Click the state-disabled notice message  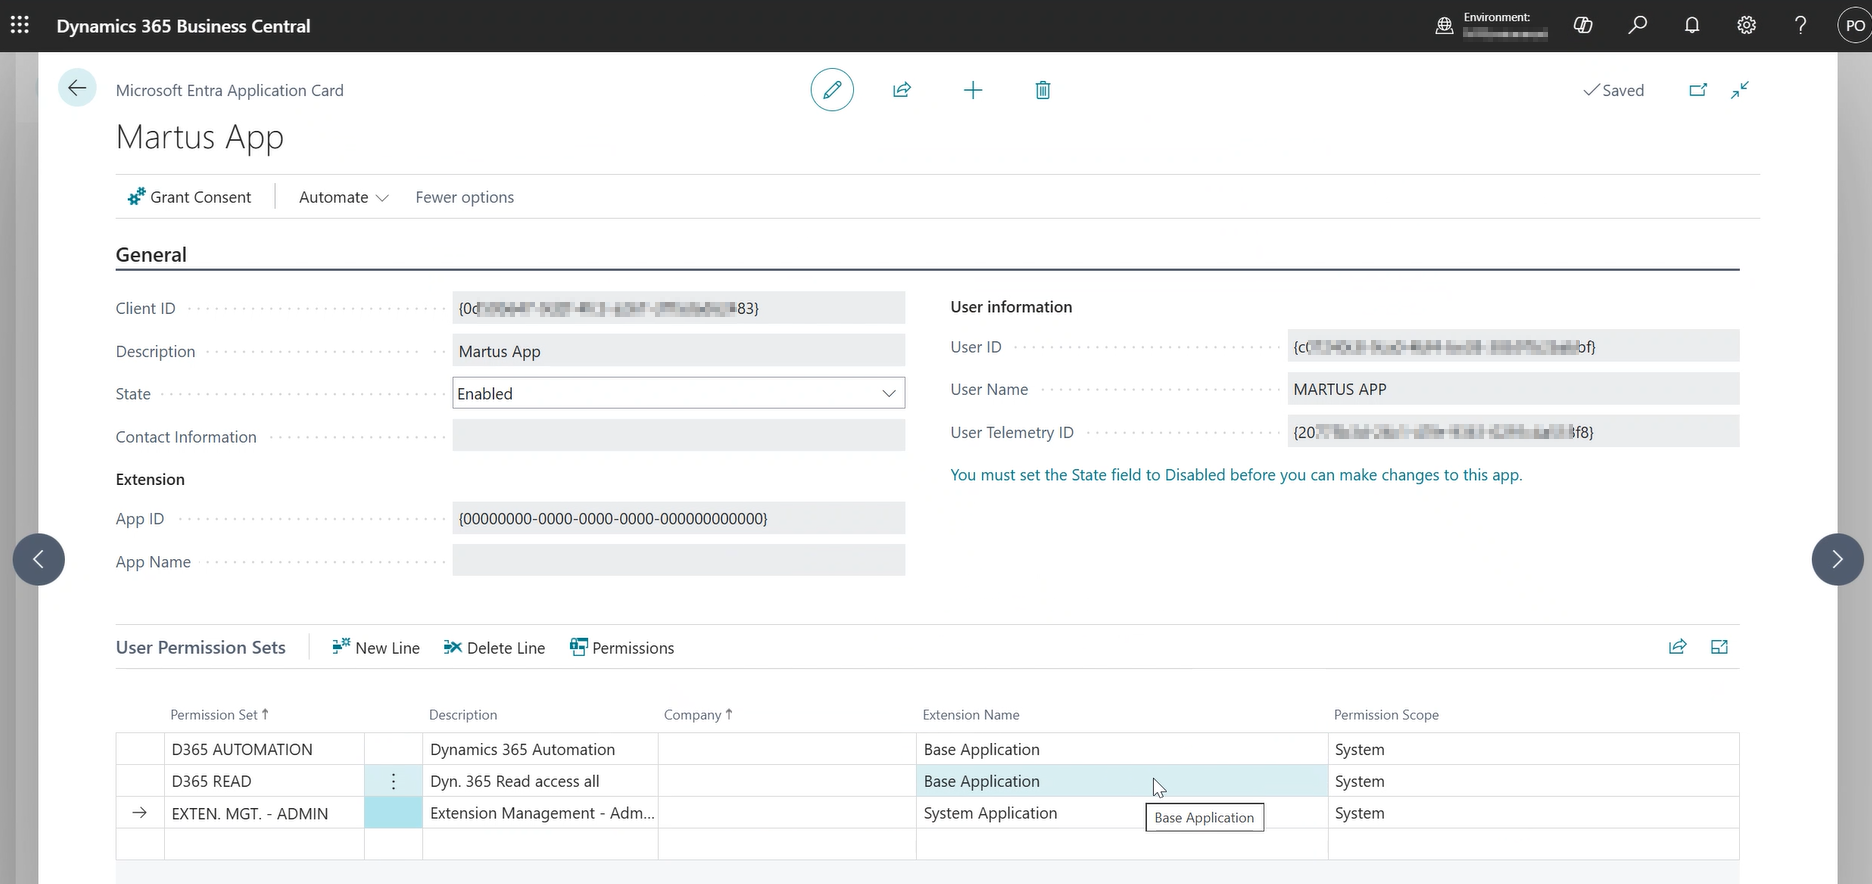[1236, 475]
